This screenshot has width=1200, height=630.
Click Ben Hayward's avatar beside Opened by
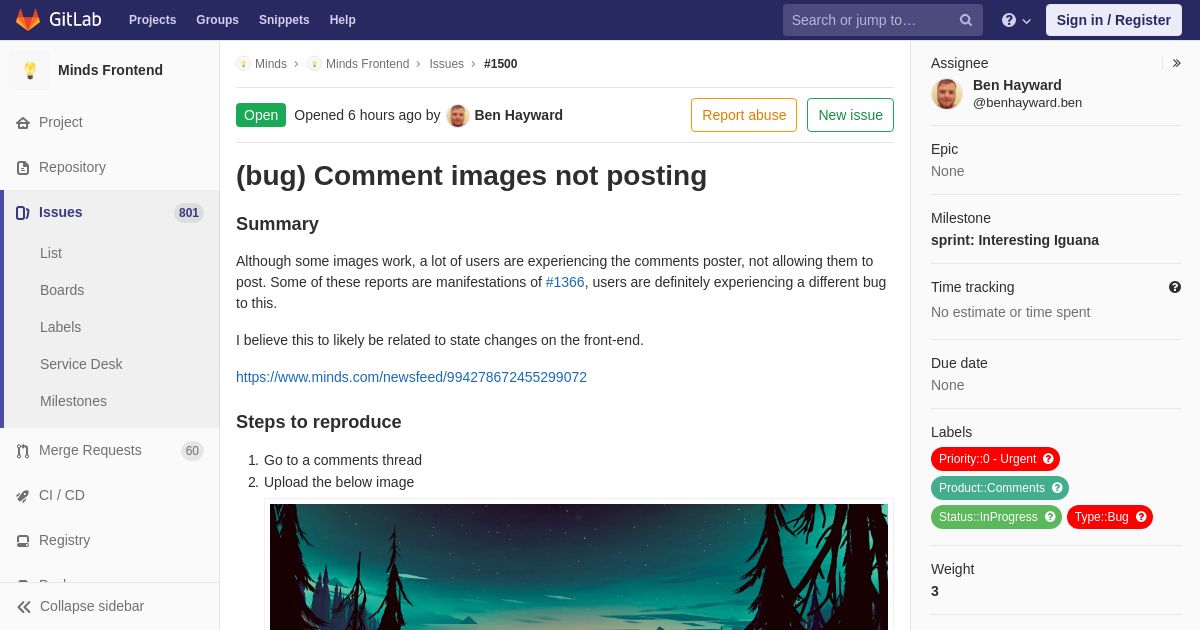(x=458, y=115)
